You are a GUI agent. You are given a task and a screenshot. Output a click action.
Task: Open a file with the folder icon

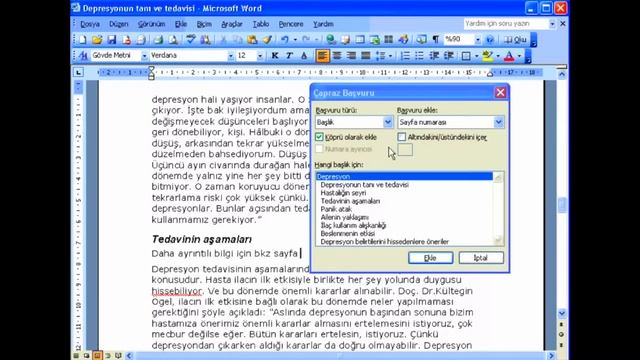tap(97, 40)
